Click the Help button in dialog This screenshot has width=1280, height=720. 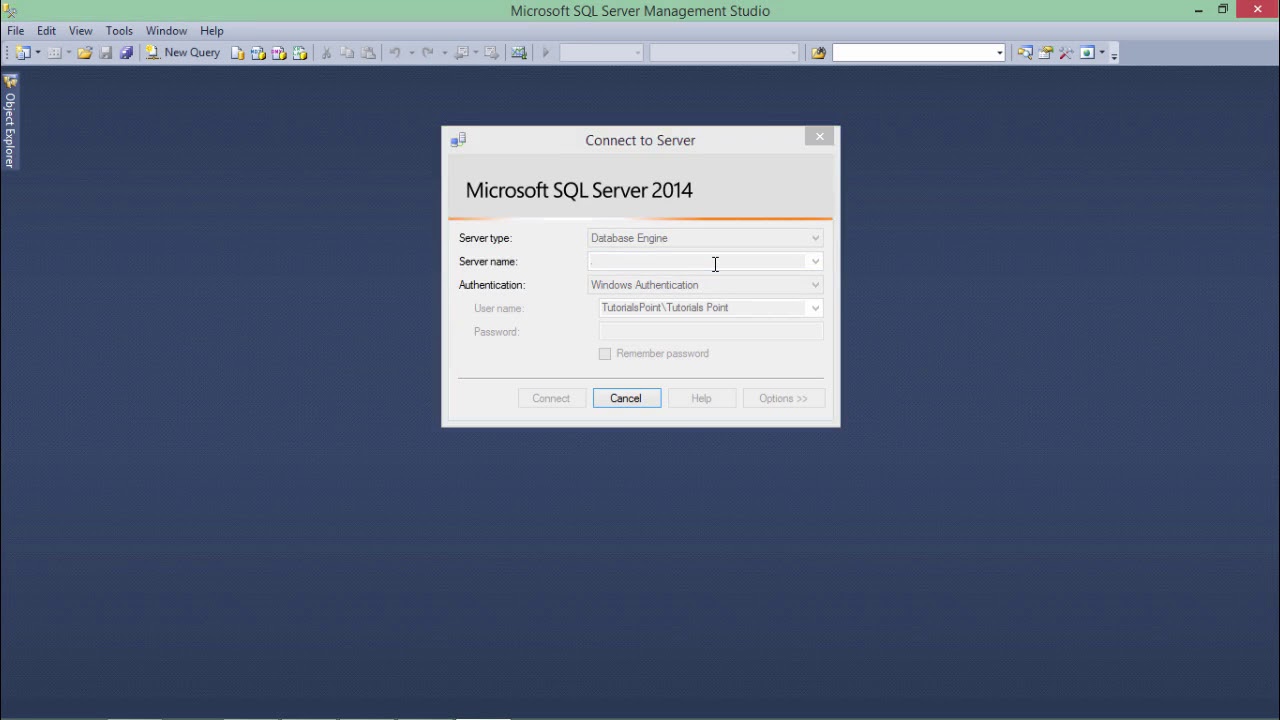[x=702, y=398]
